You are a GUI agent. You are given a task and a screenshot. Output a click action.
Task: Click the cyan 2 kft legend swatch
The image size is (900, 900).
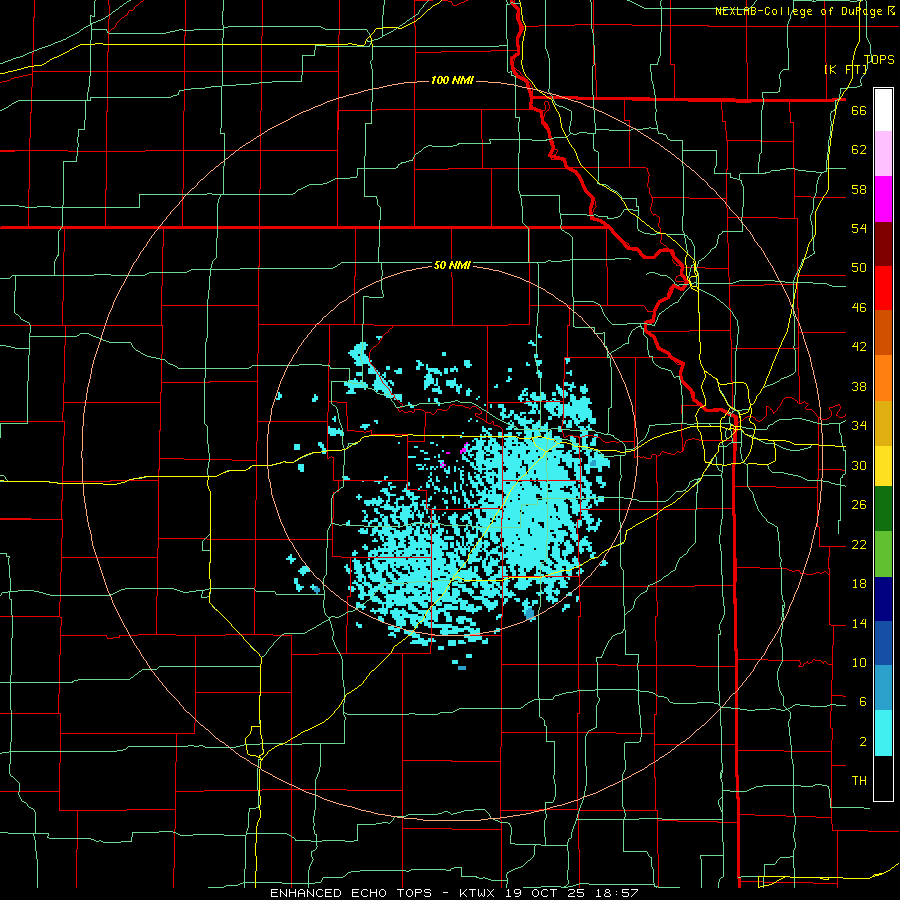click(883, 733)
